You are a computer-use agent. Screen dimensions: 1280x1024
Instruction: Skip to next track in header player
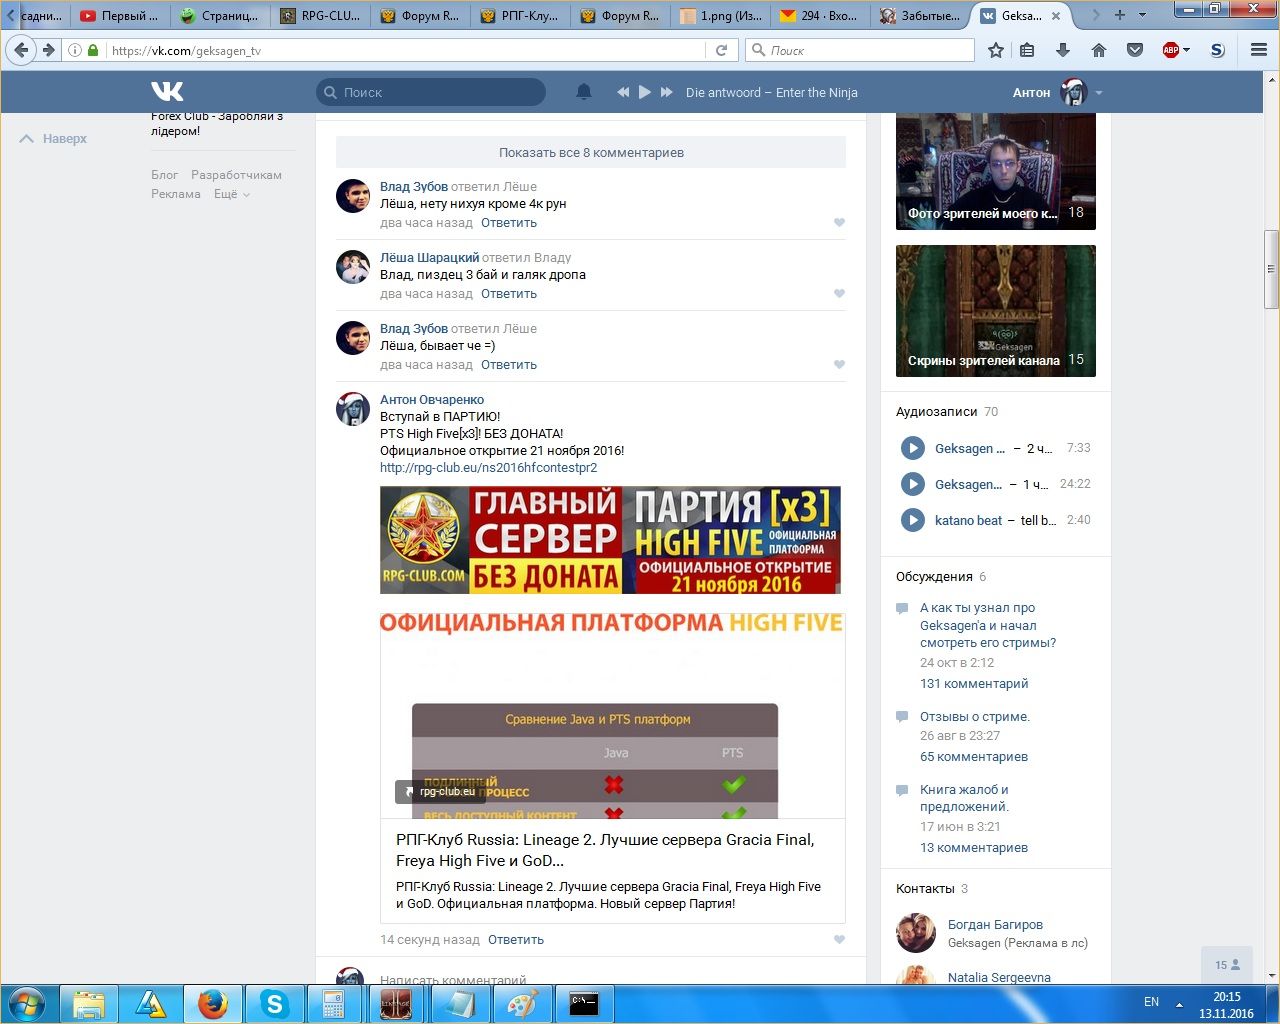tap(667, 92)
